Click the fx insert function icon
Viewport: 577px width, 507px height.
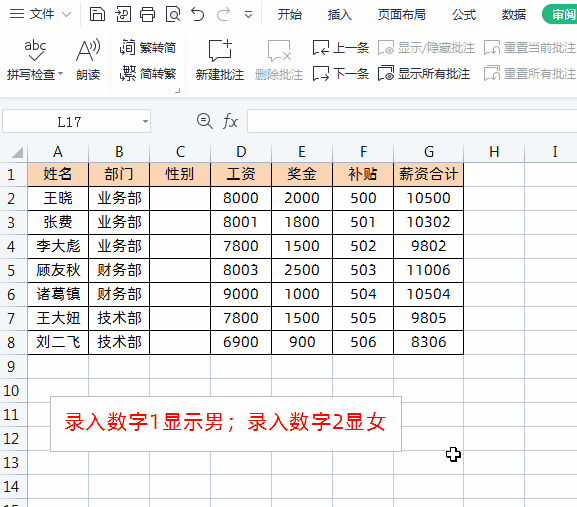(230, 121)
